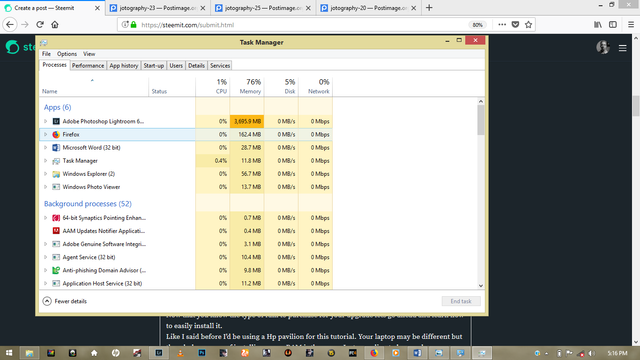Sort processes by Memory column header
The height and width of the screenshot is (360, 640).
pos(247,86)
